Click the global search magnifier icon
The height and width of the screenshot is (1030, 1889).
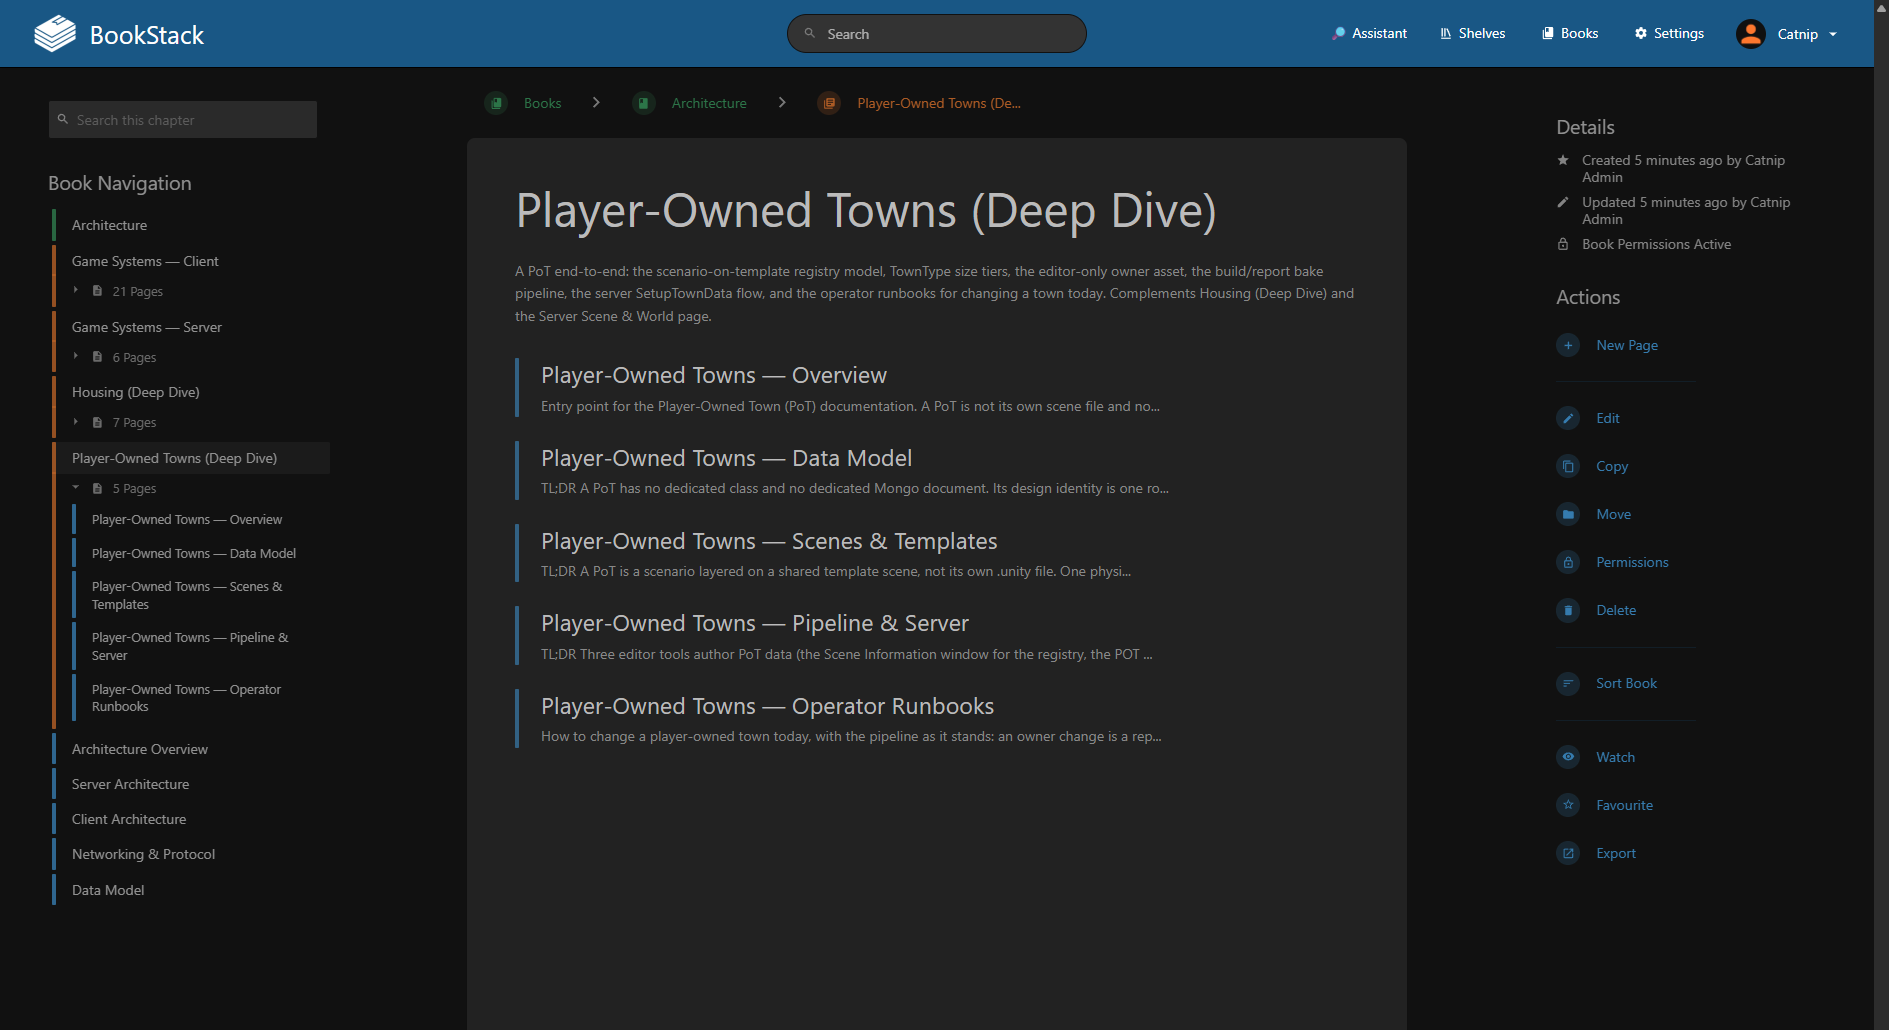pyautogui.click(x=810, y=34)
